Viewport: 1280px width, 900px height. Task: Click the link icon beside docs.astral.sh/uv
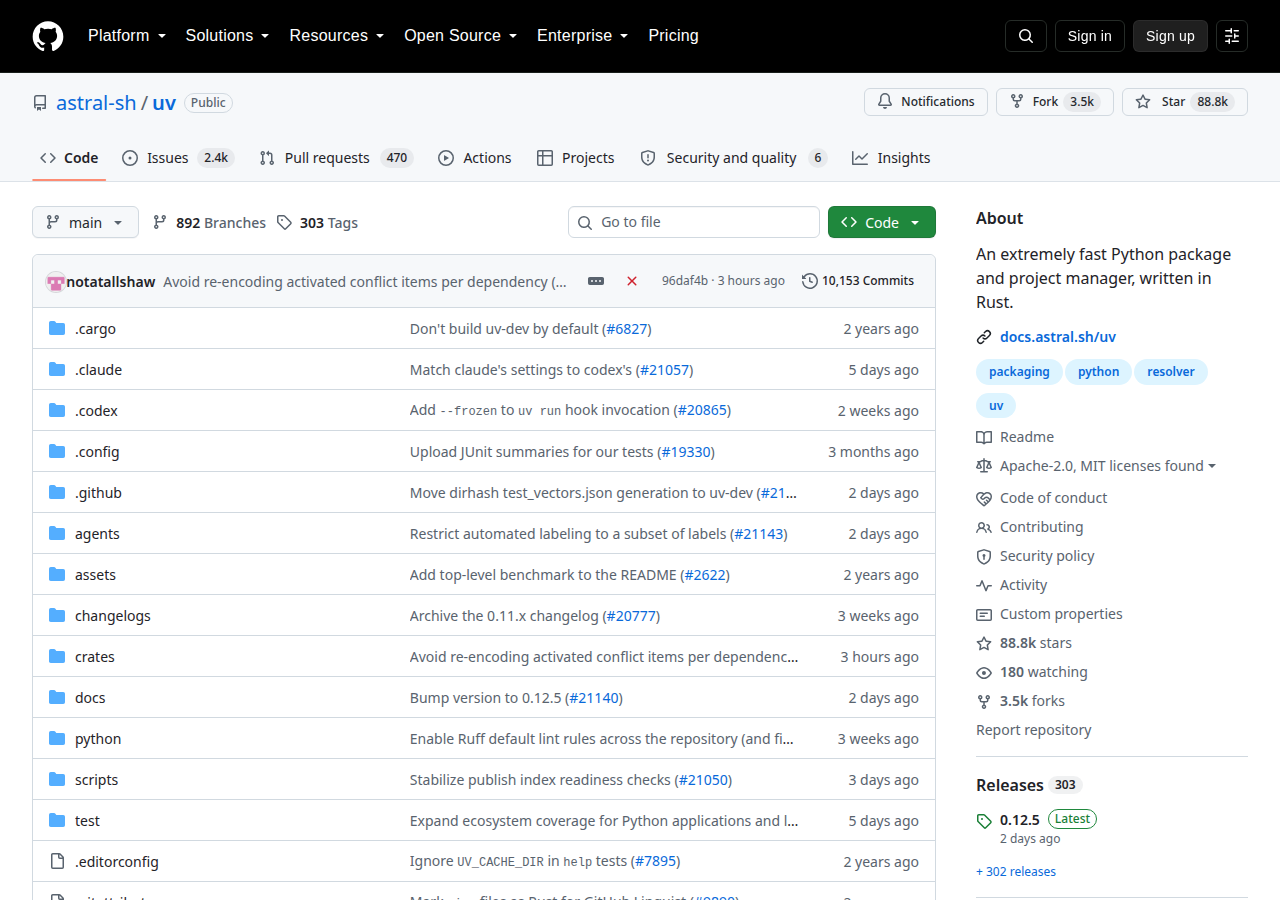coord(984,337)
